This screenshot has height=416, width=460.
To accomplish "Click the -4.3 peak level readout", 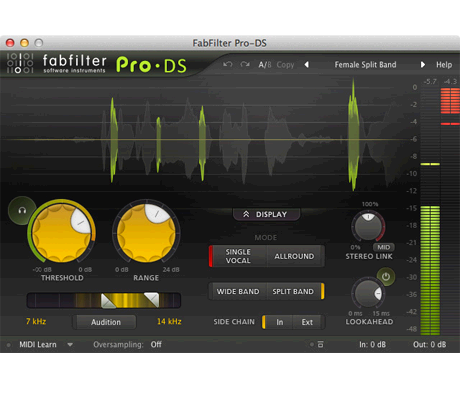I will tap(450, 81).
